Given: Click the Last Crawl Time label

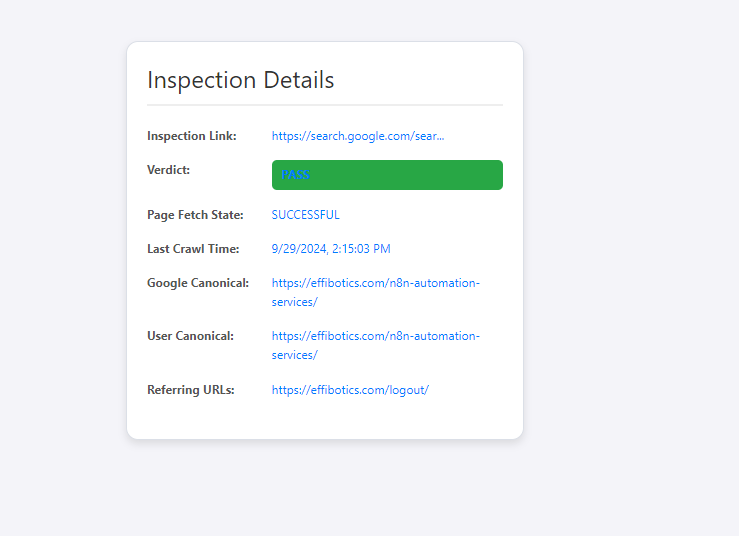Looking at the screenshot, I should [193, 249].
